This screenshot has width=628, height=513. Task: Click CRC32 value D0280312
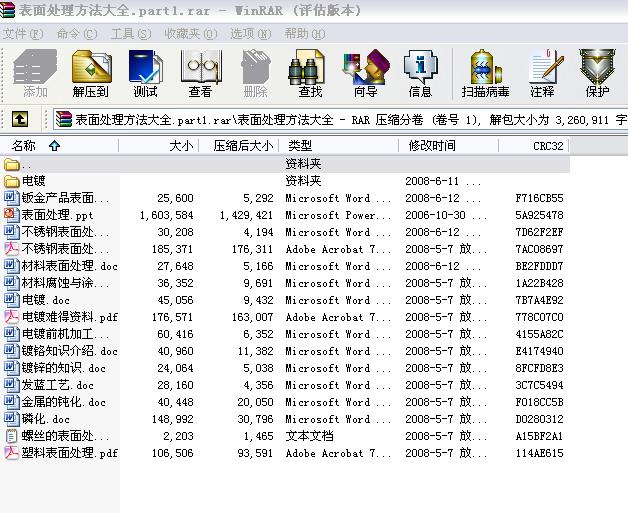tap(539, 419)
